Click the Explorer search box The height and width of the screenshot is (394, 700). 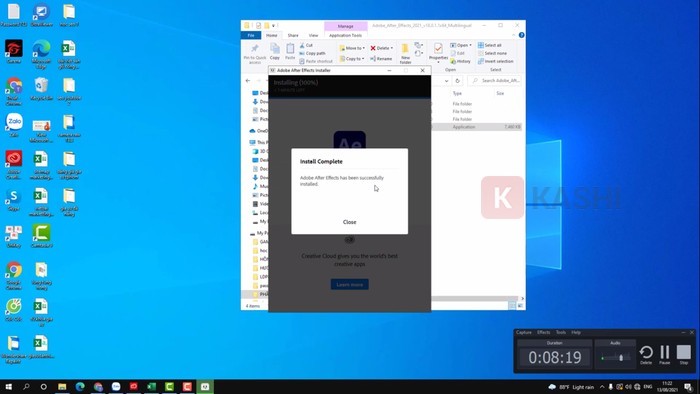point(495,80)
